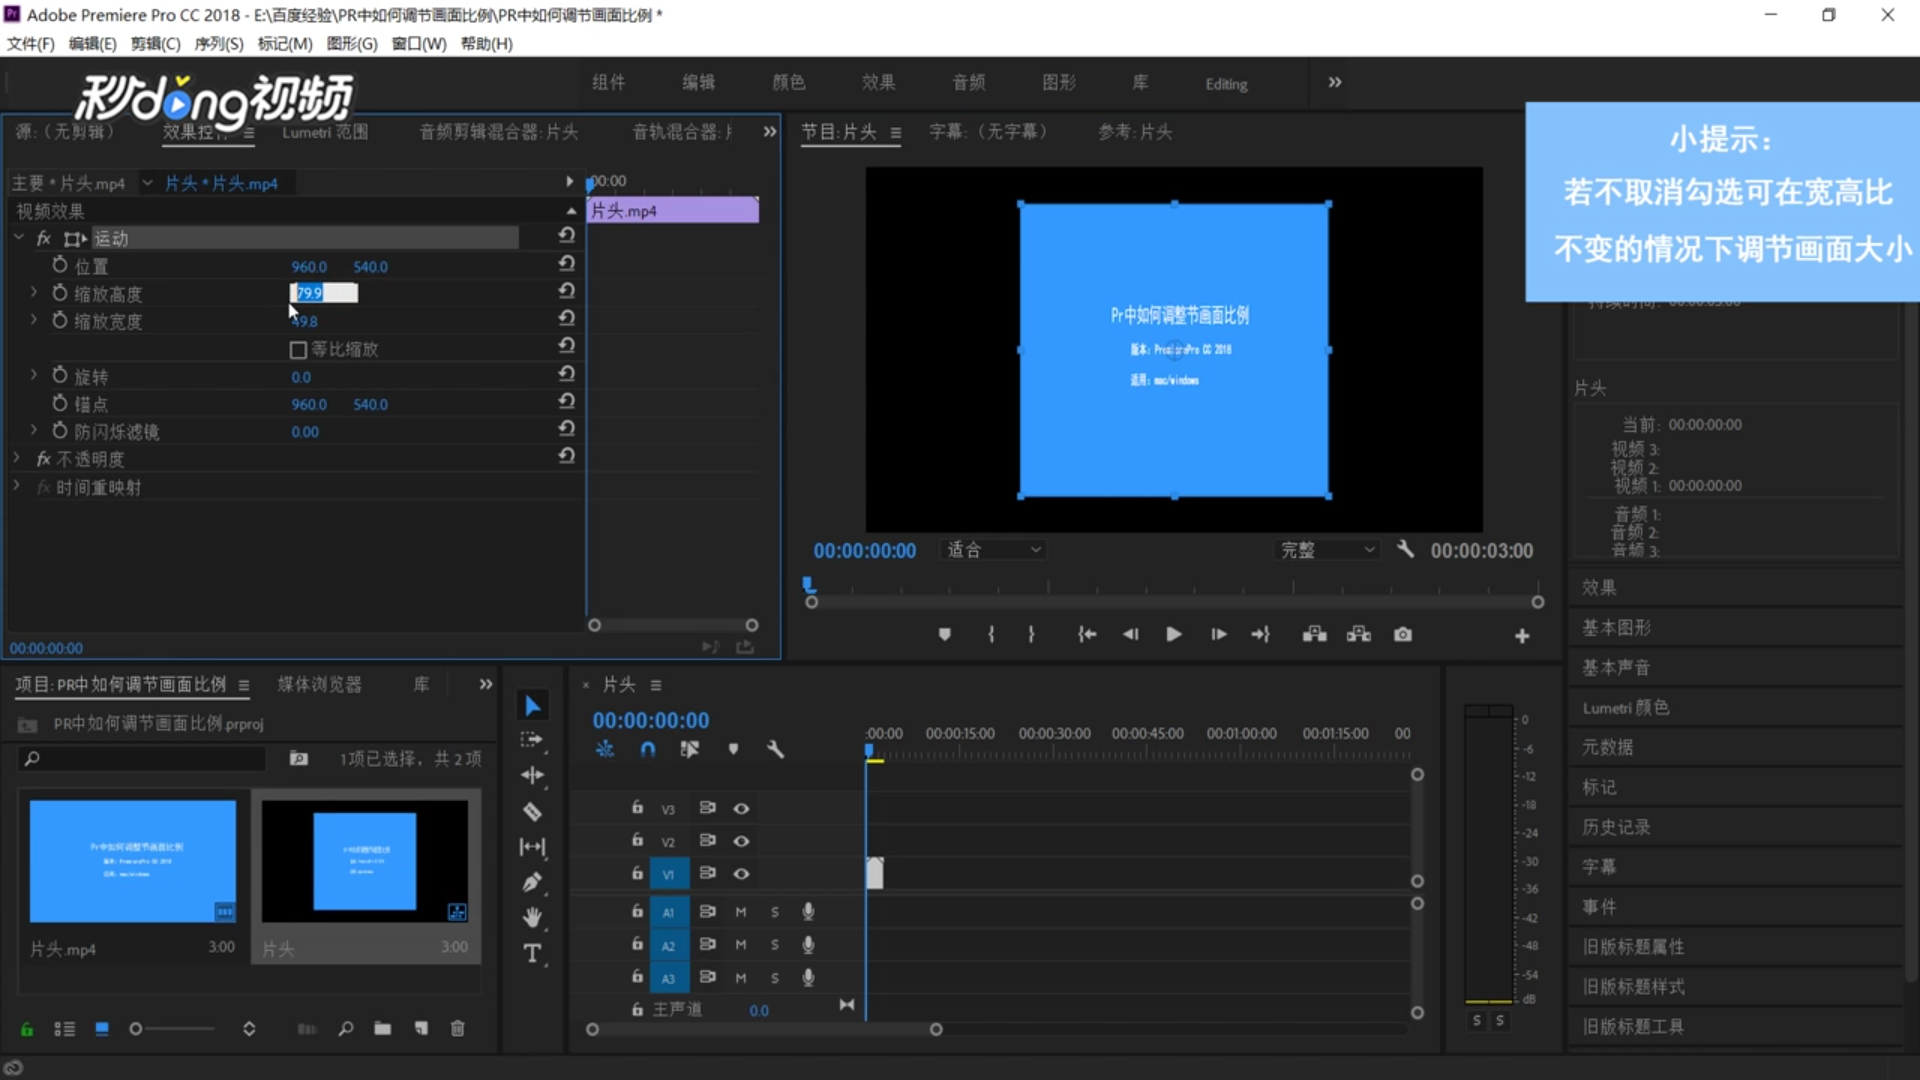Screen dimensions: 1920x1080
Task: Click the Extract button
Action: pyautogui.click(x=1358, y=635)
